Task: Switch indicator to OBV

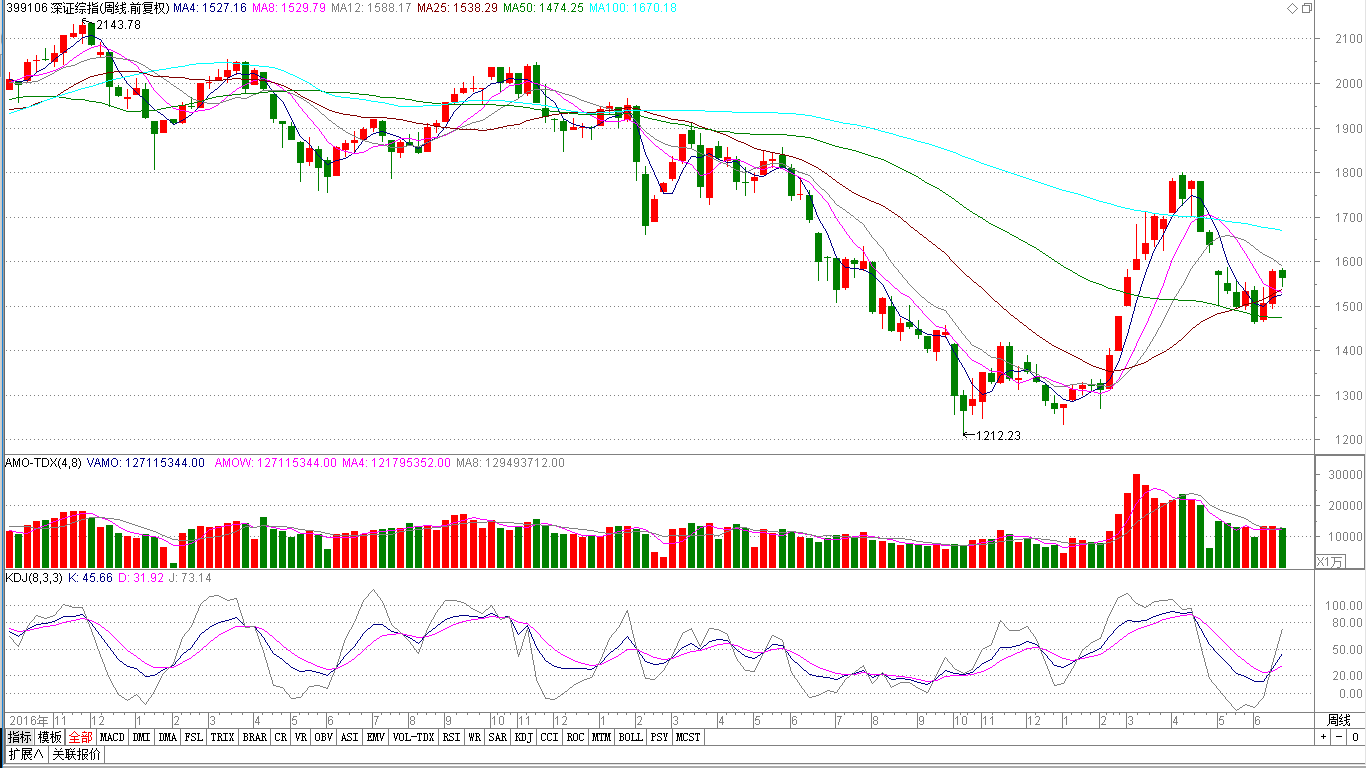Action: pyautogui.click(x=323, y=737)
